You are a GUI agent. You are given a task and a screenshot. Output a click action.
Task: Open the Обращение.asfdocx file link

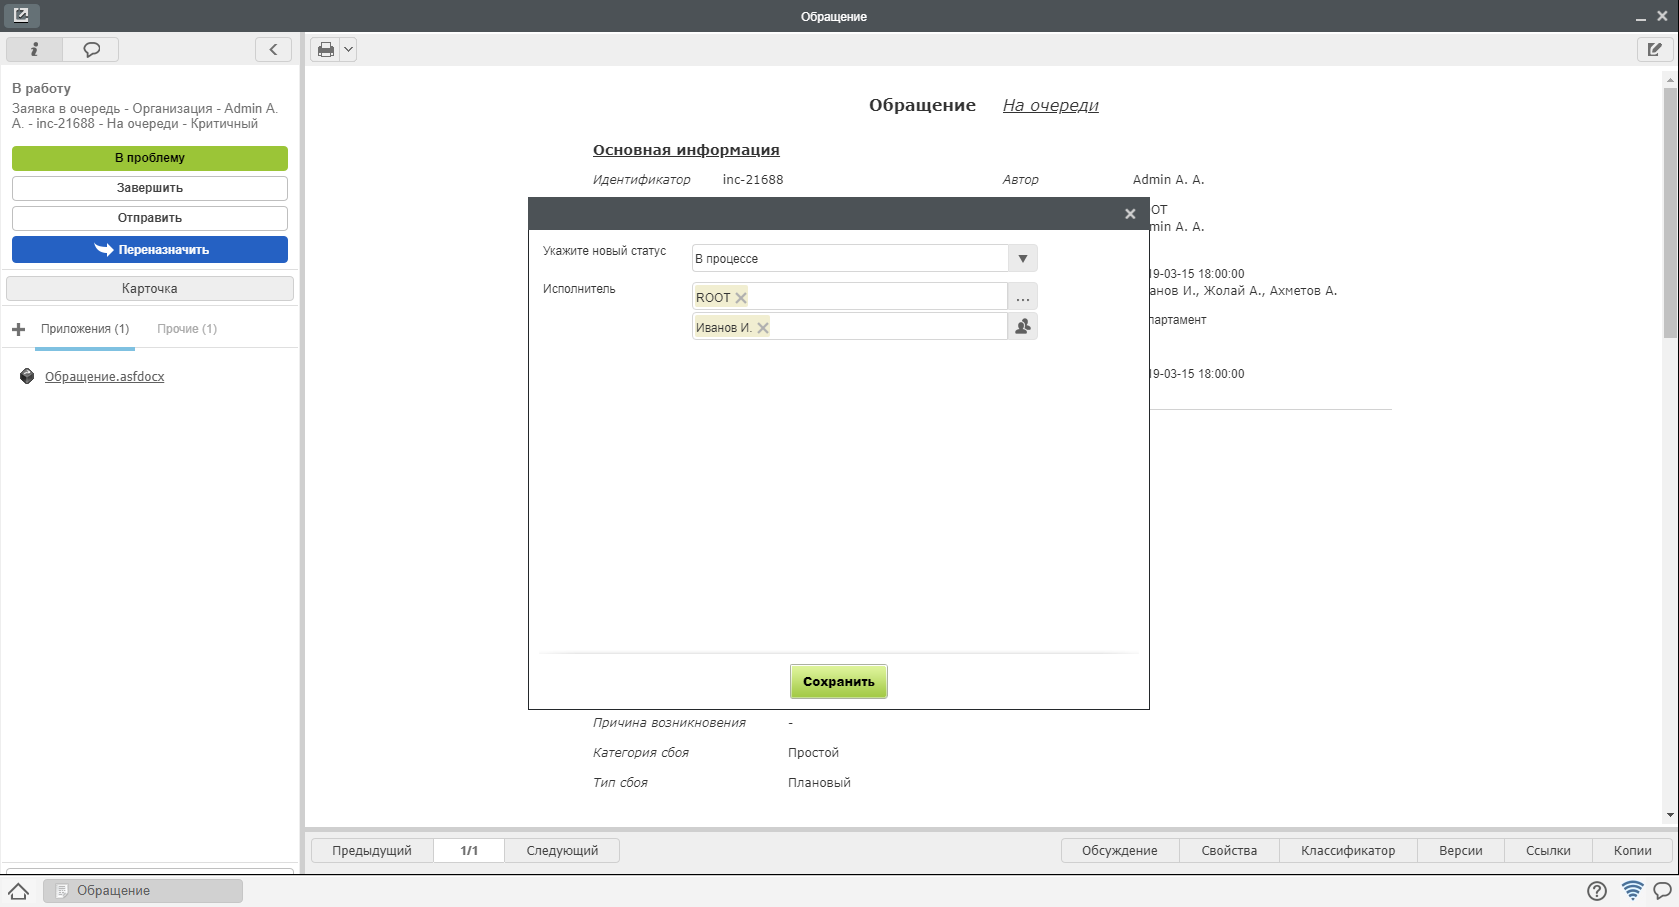105,377
